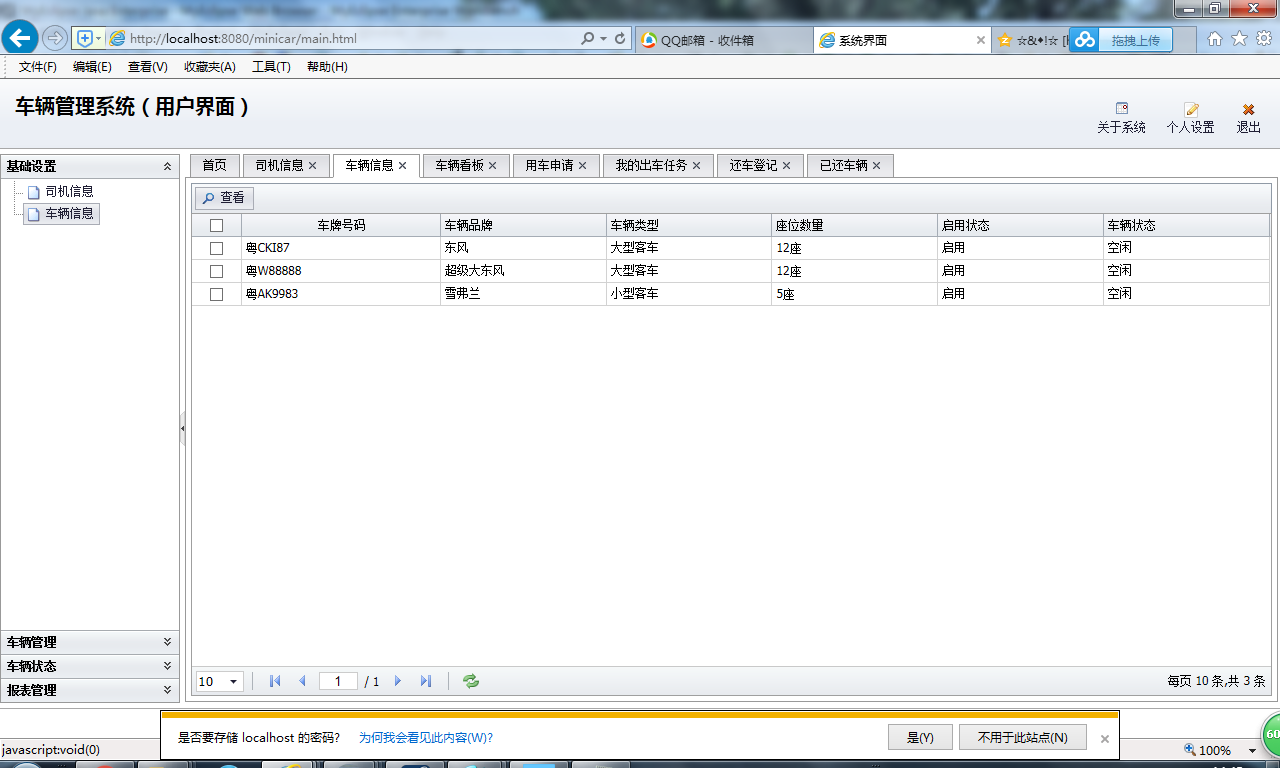Click the 查看 search button
1280x768 pixels.
coord(223,198)
